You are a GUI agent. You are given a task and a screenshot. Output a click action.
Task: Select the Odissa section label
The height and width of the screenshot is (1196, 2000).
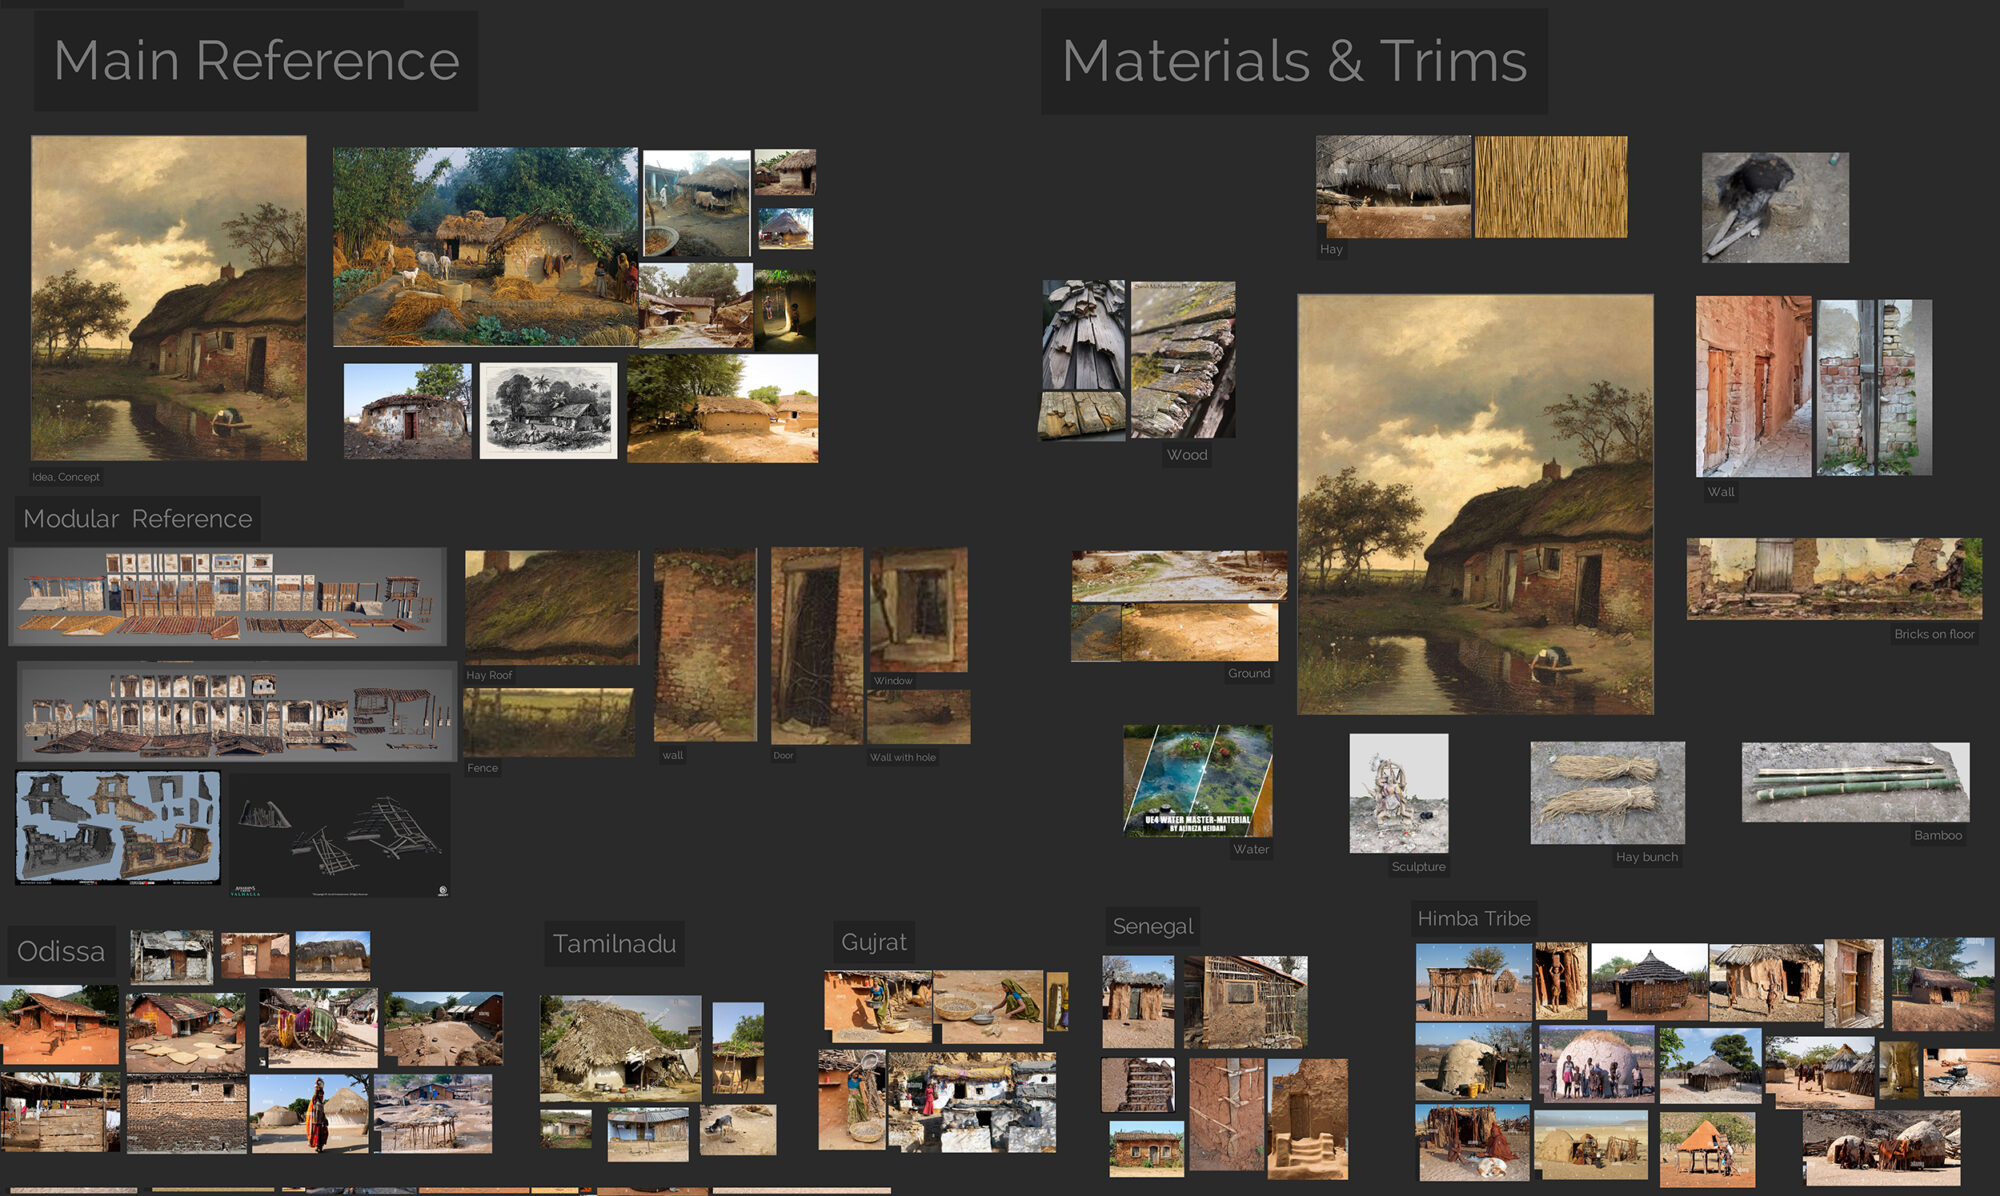(61, 951)
